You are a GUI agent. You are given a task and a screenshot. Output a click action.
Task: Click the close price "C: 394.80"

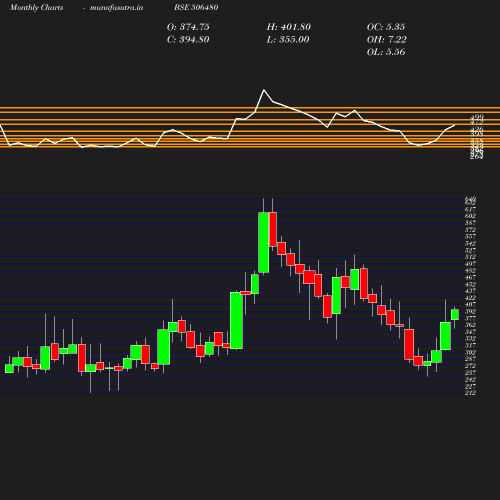[x=188, y=40]
